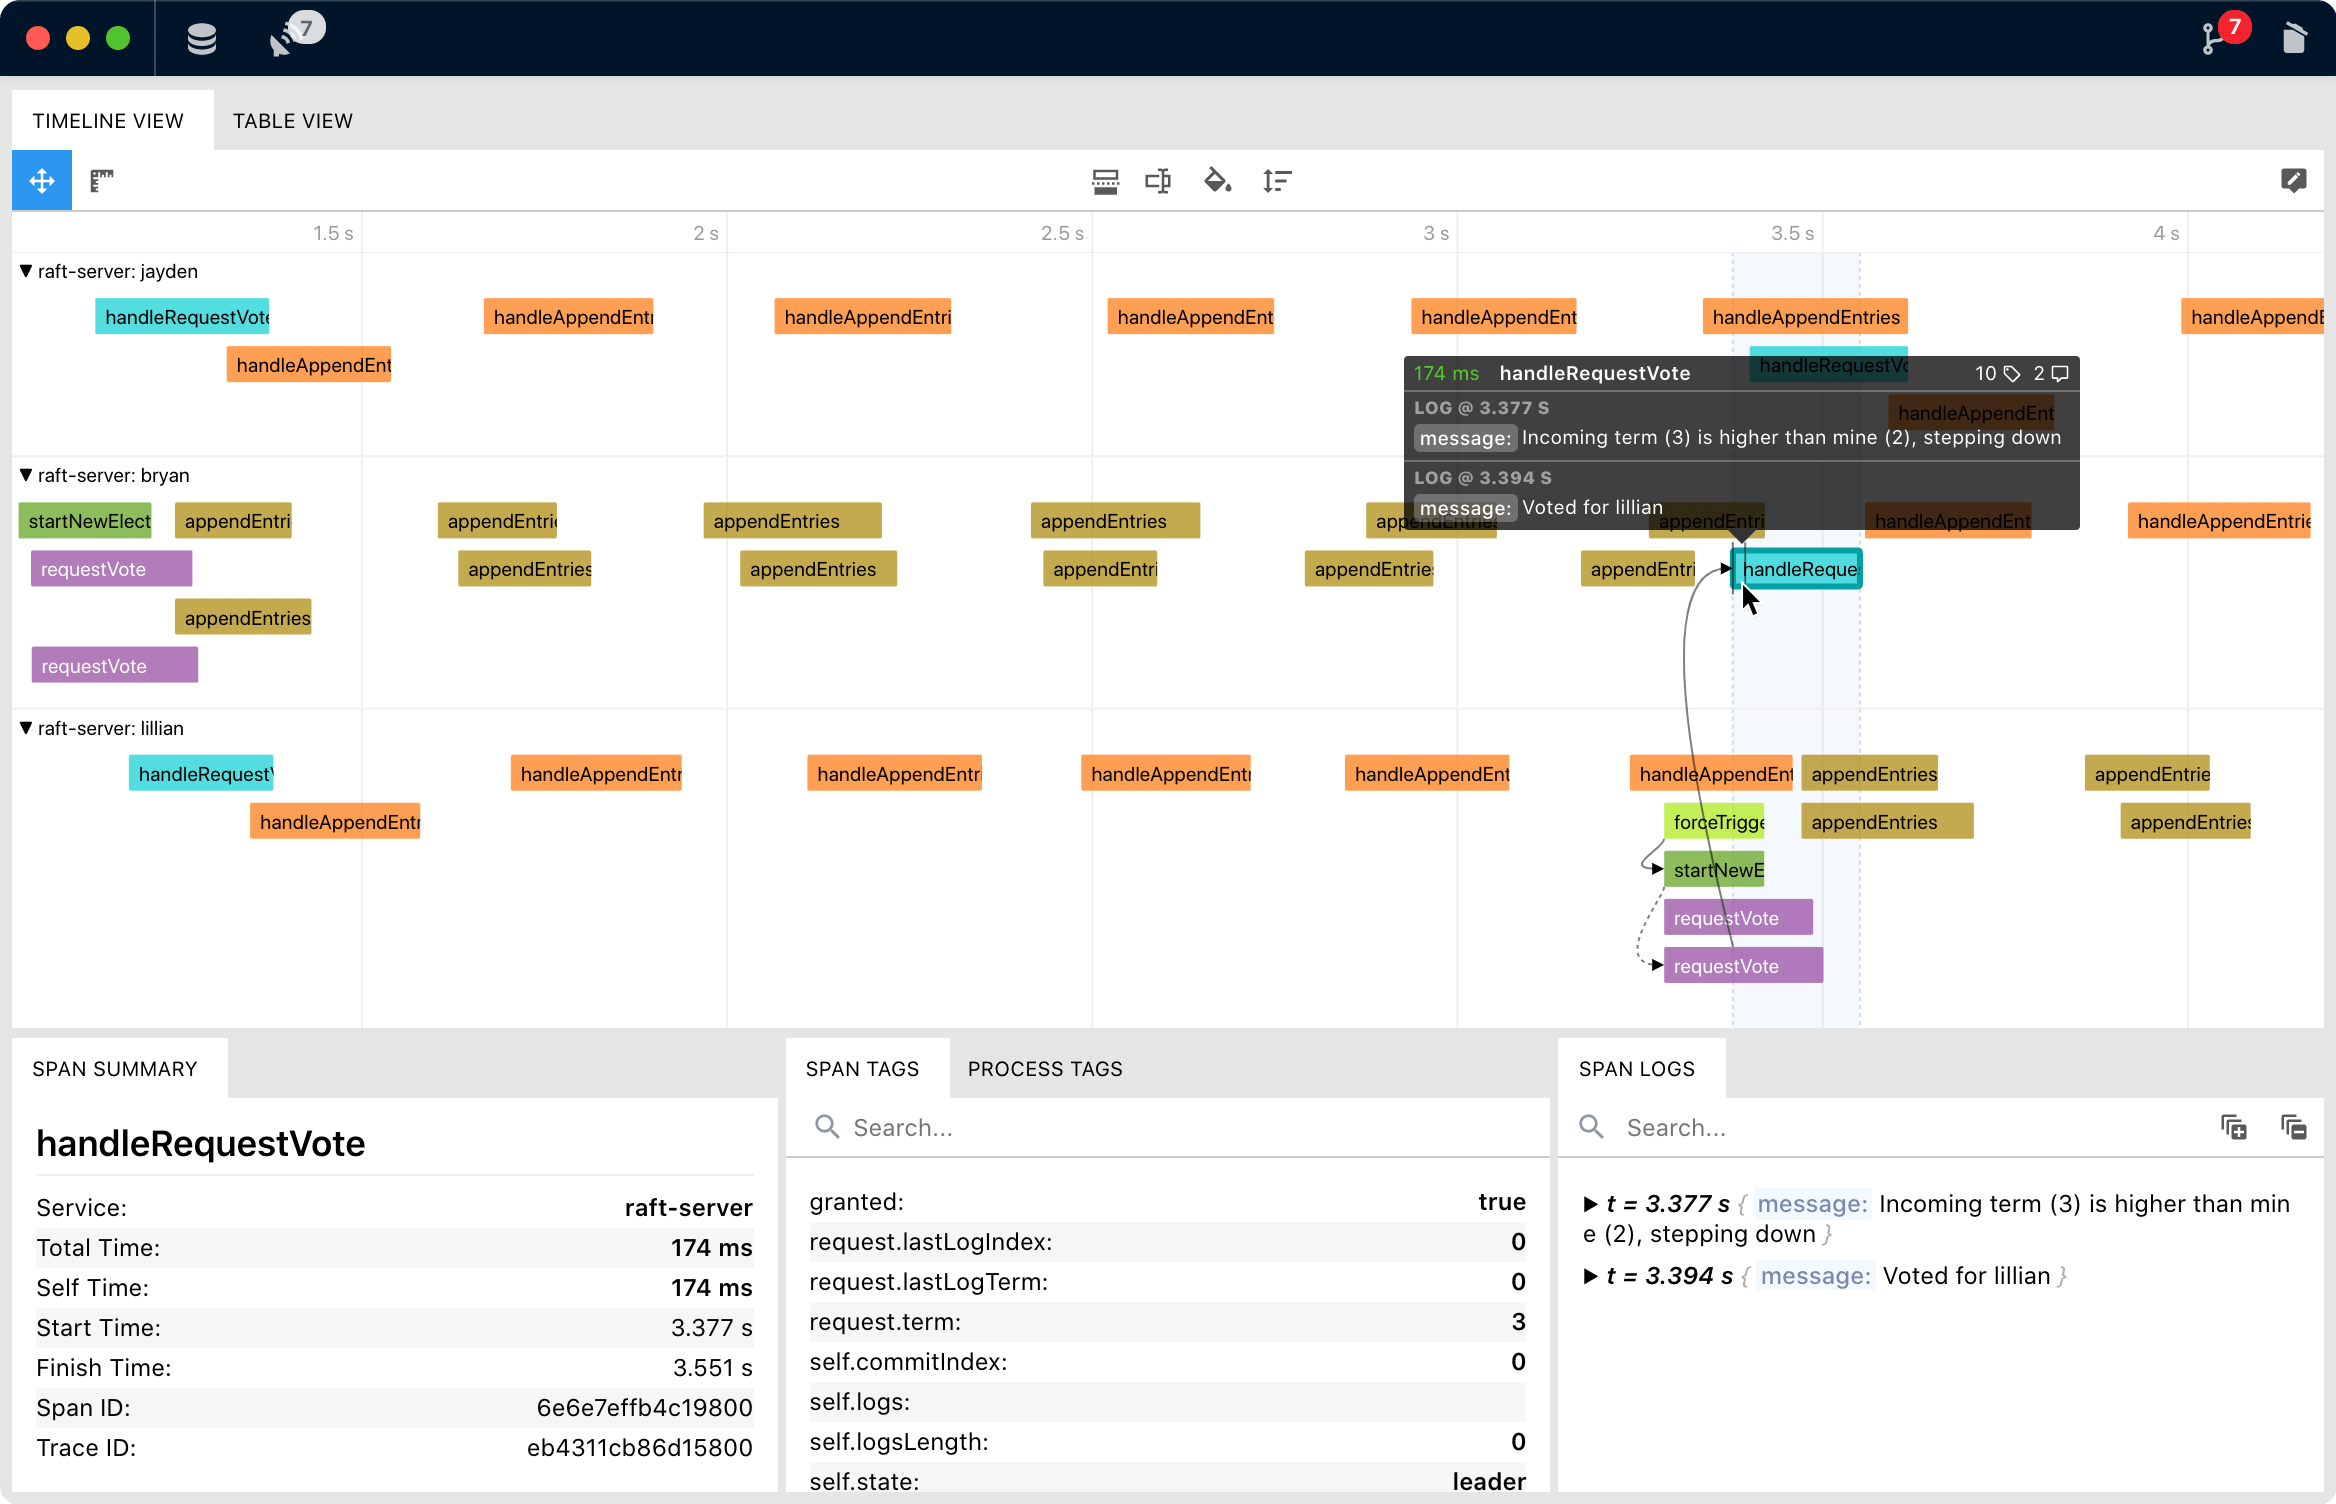Click the collapse all logs button

point(2293,1128)
